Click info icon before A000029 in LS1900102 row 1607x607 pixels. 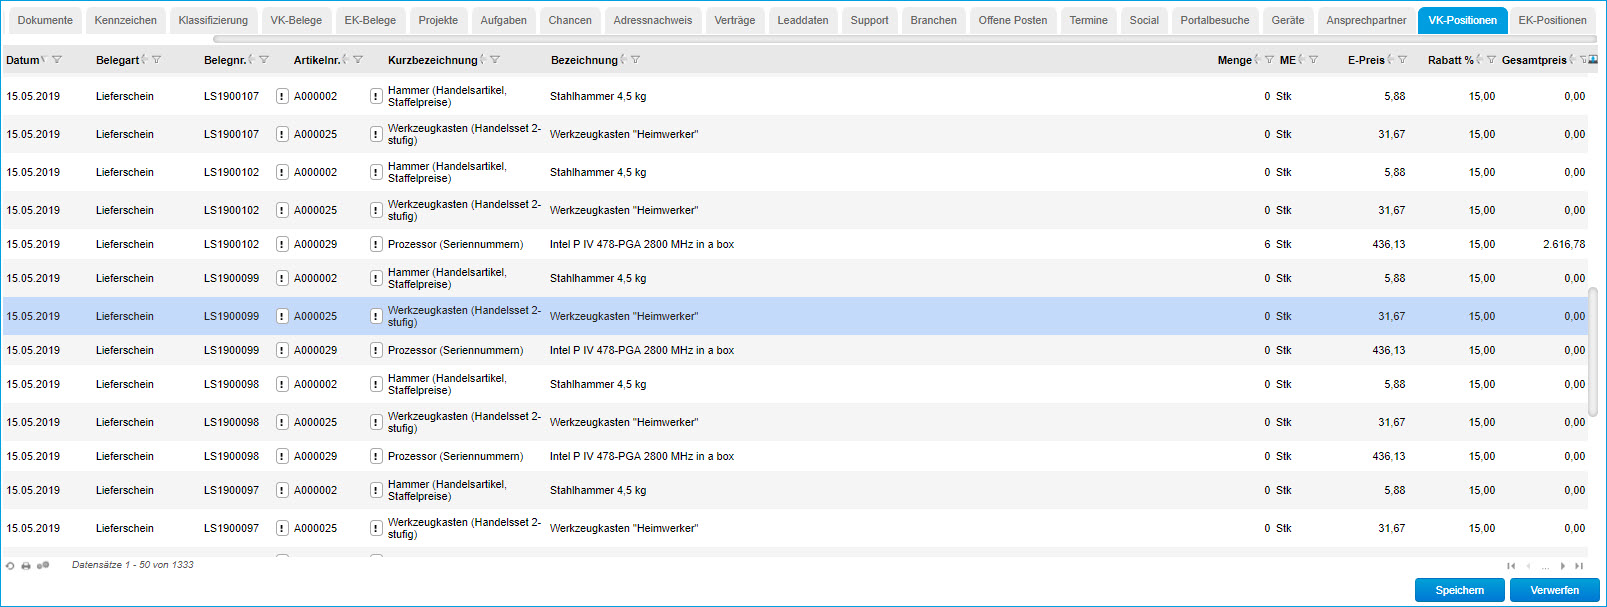tap(282, 244)
